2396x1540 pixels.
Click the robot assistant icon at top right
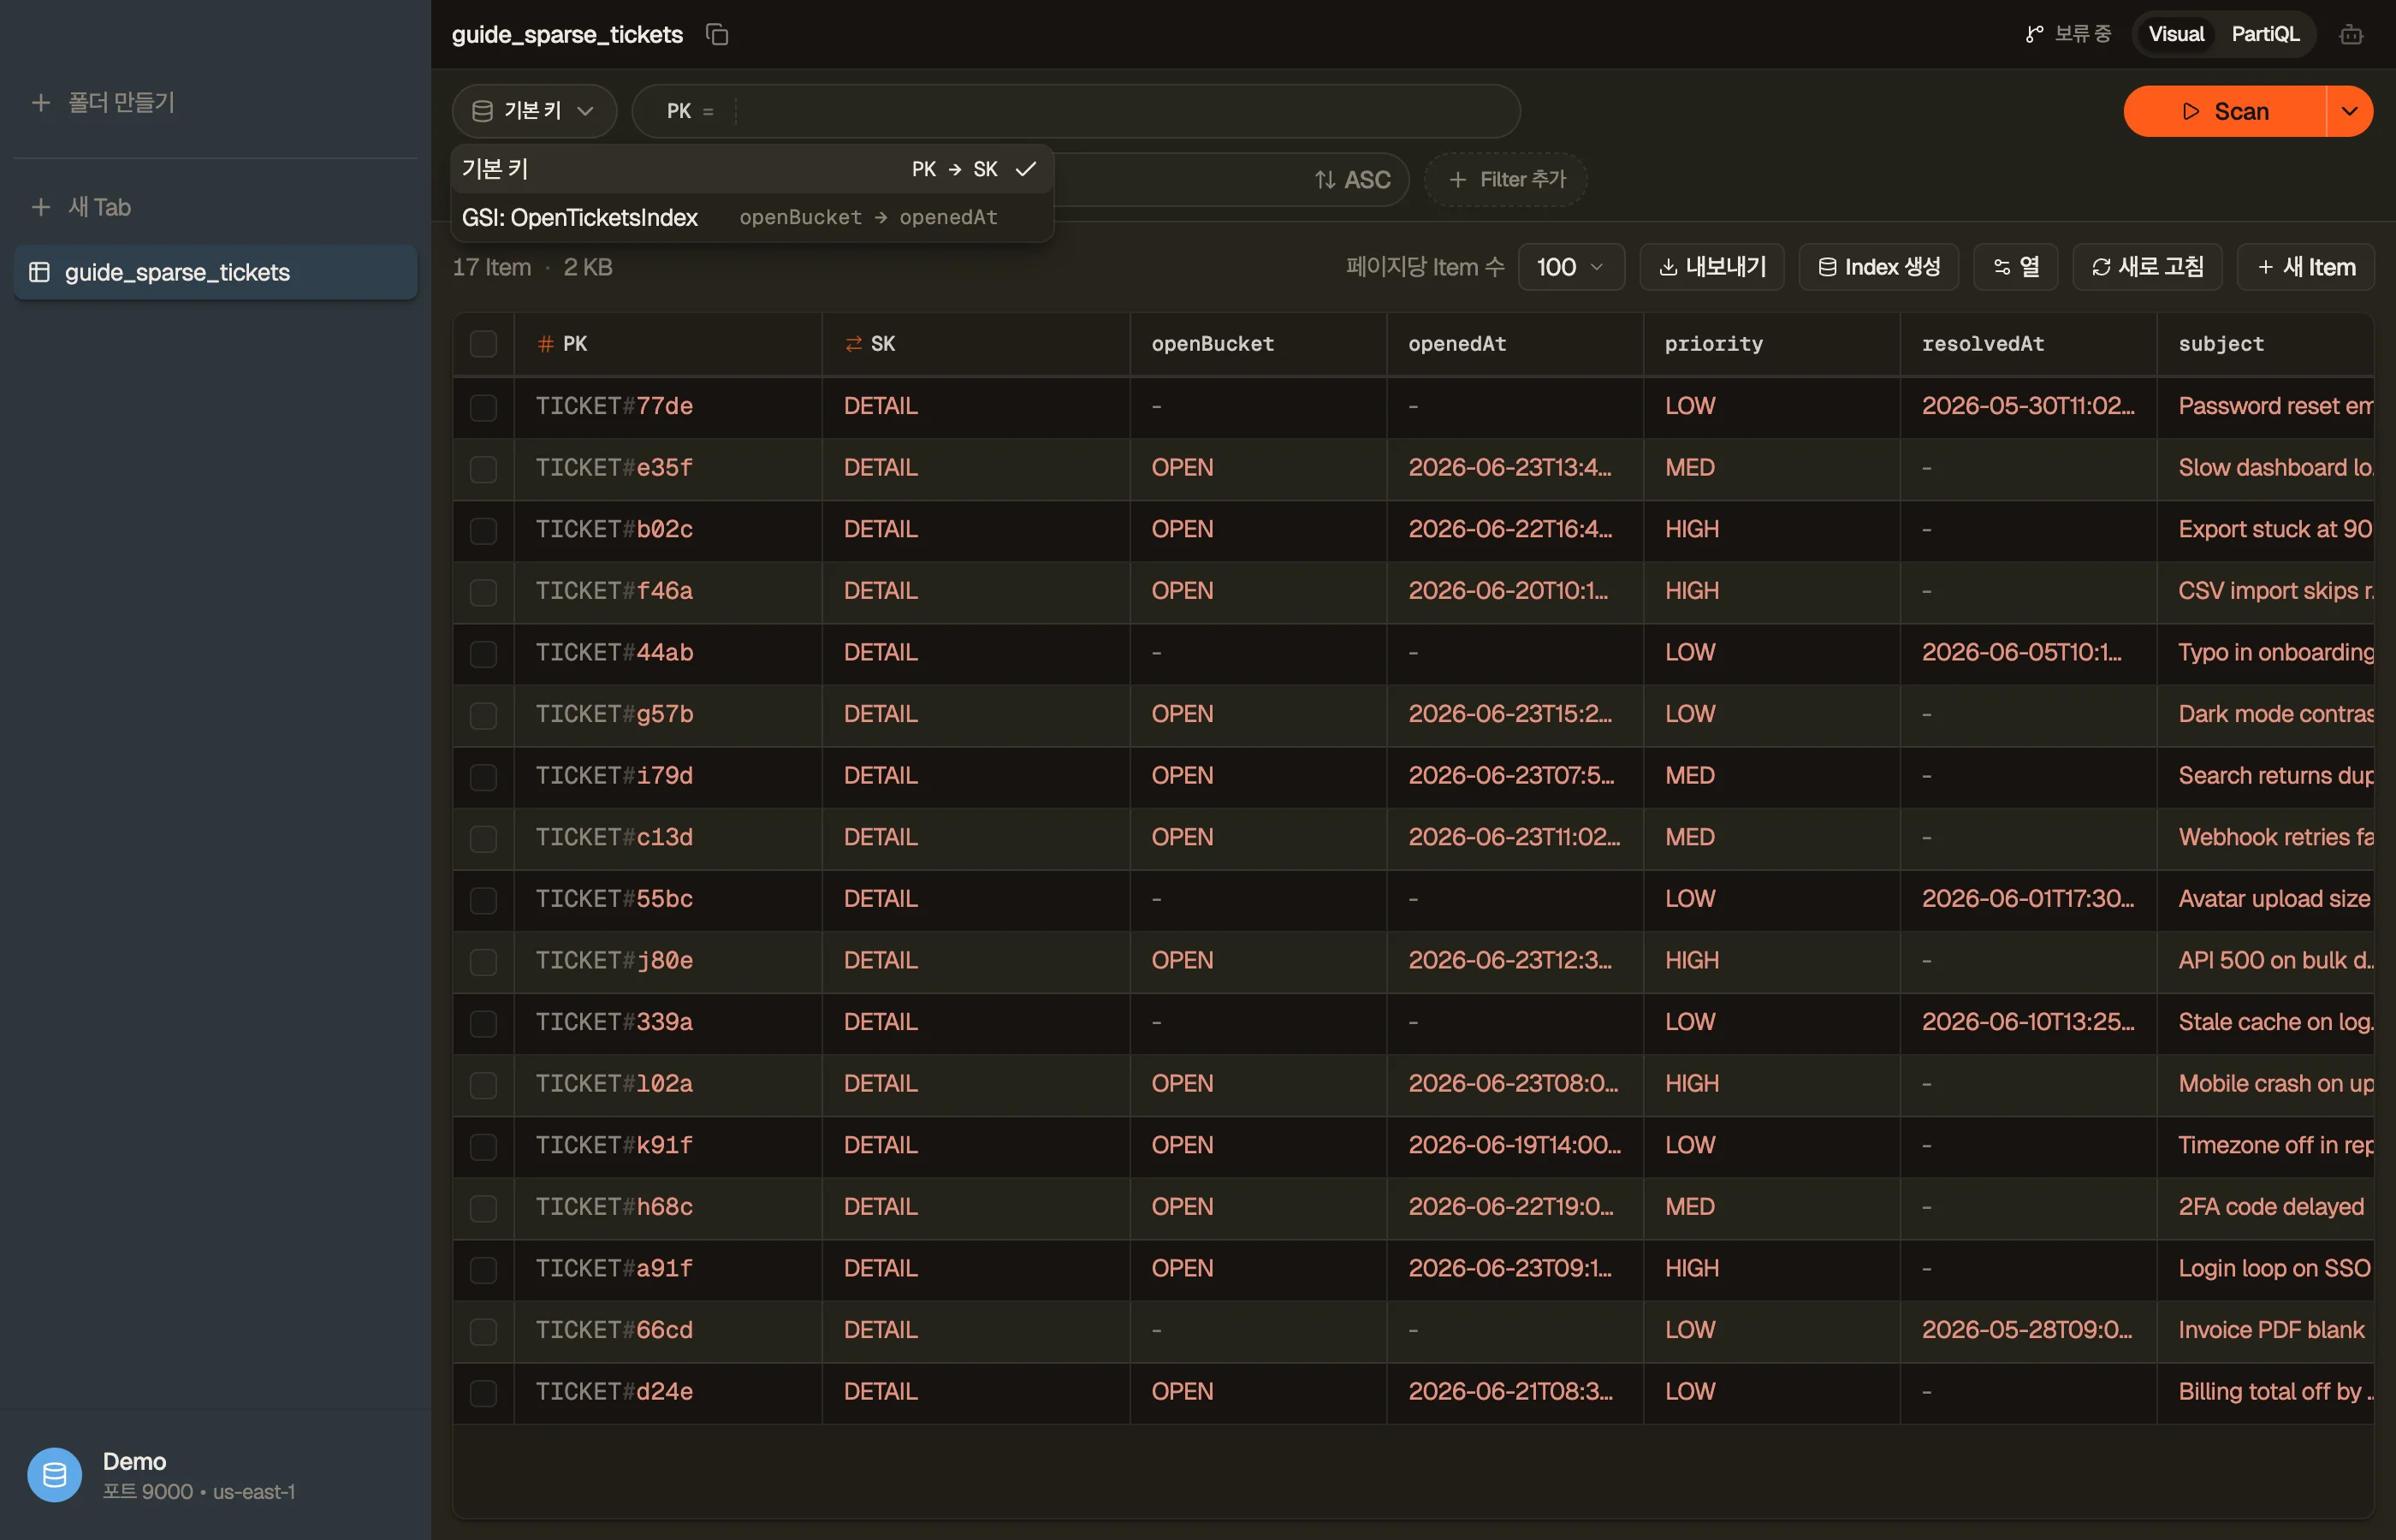click(2351, 35)
